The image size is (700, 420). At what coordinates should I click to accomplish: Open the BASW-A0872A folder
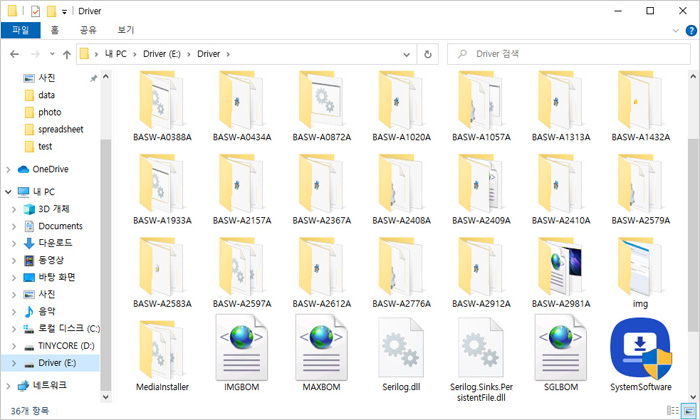(x=321, y=106)
